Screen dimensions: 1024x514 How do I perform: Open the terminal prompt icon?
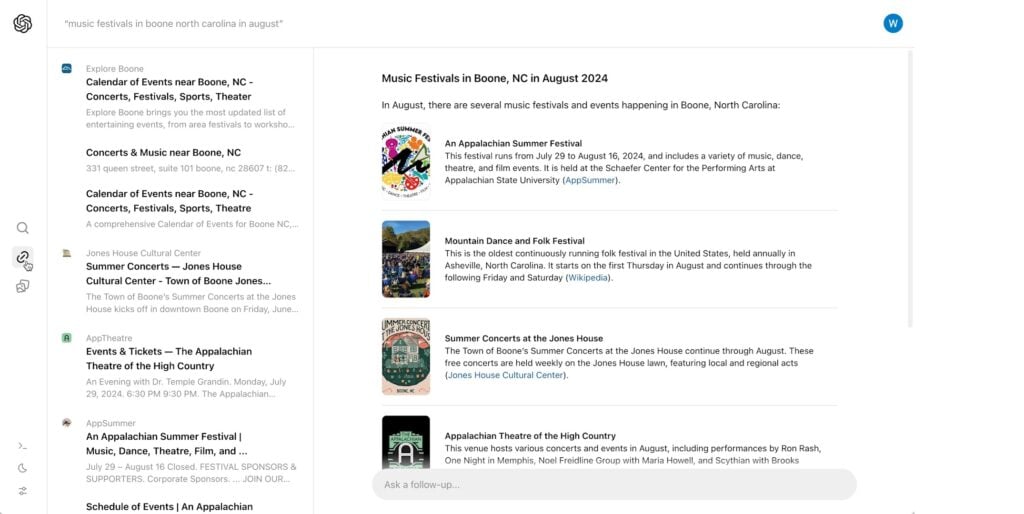point(23,446)
